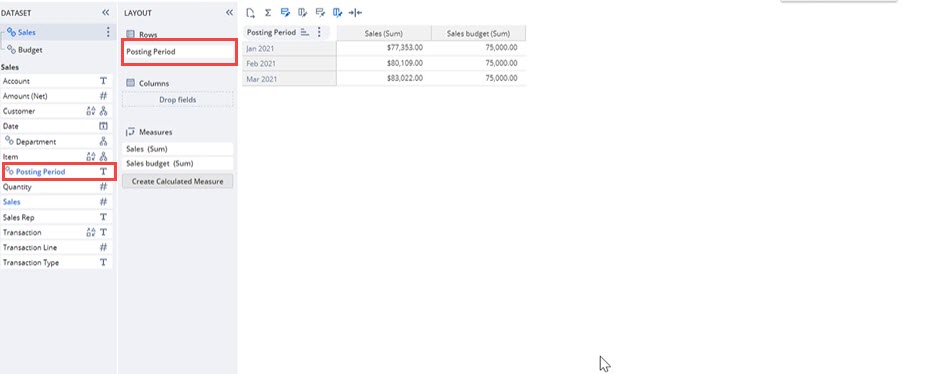Select the Sales budget (Sum) measure in layout
Image resolution: width=933 pixels, height=374 pixels.
(x=178, y=164)
